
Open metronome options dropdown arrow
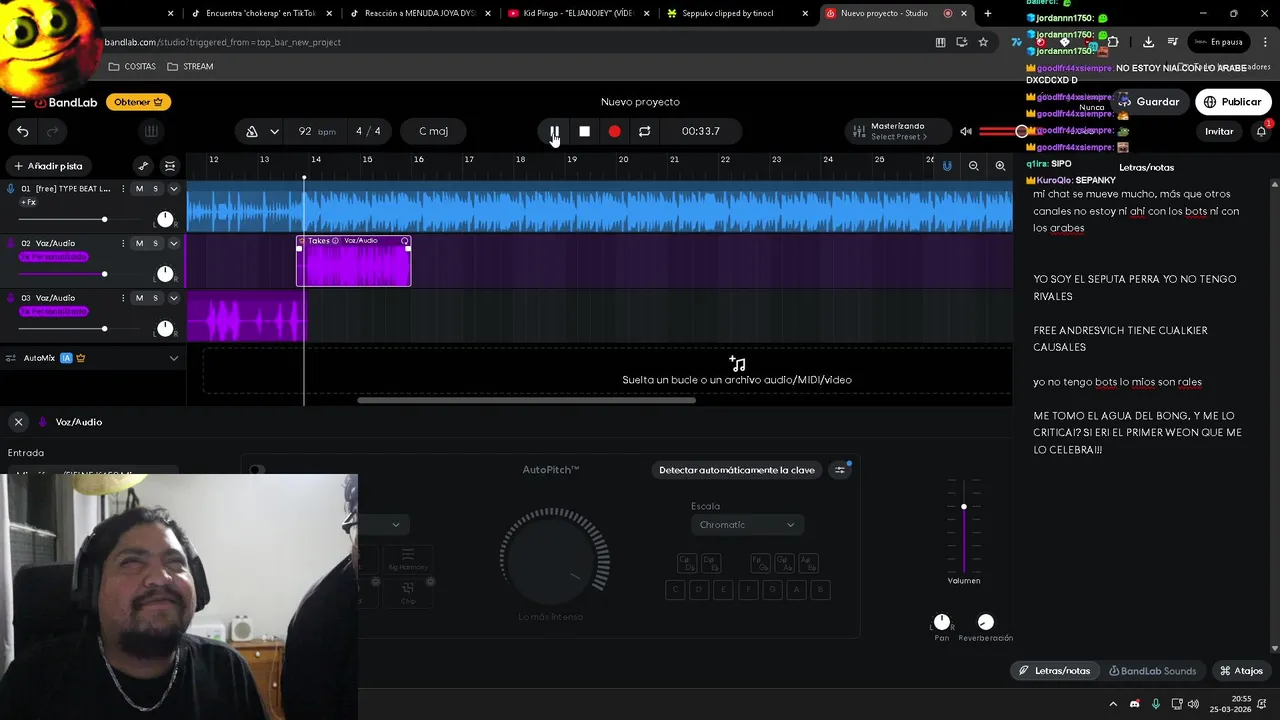click(x=274, y=131)
